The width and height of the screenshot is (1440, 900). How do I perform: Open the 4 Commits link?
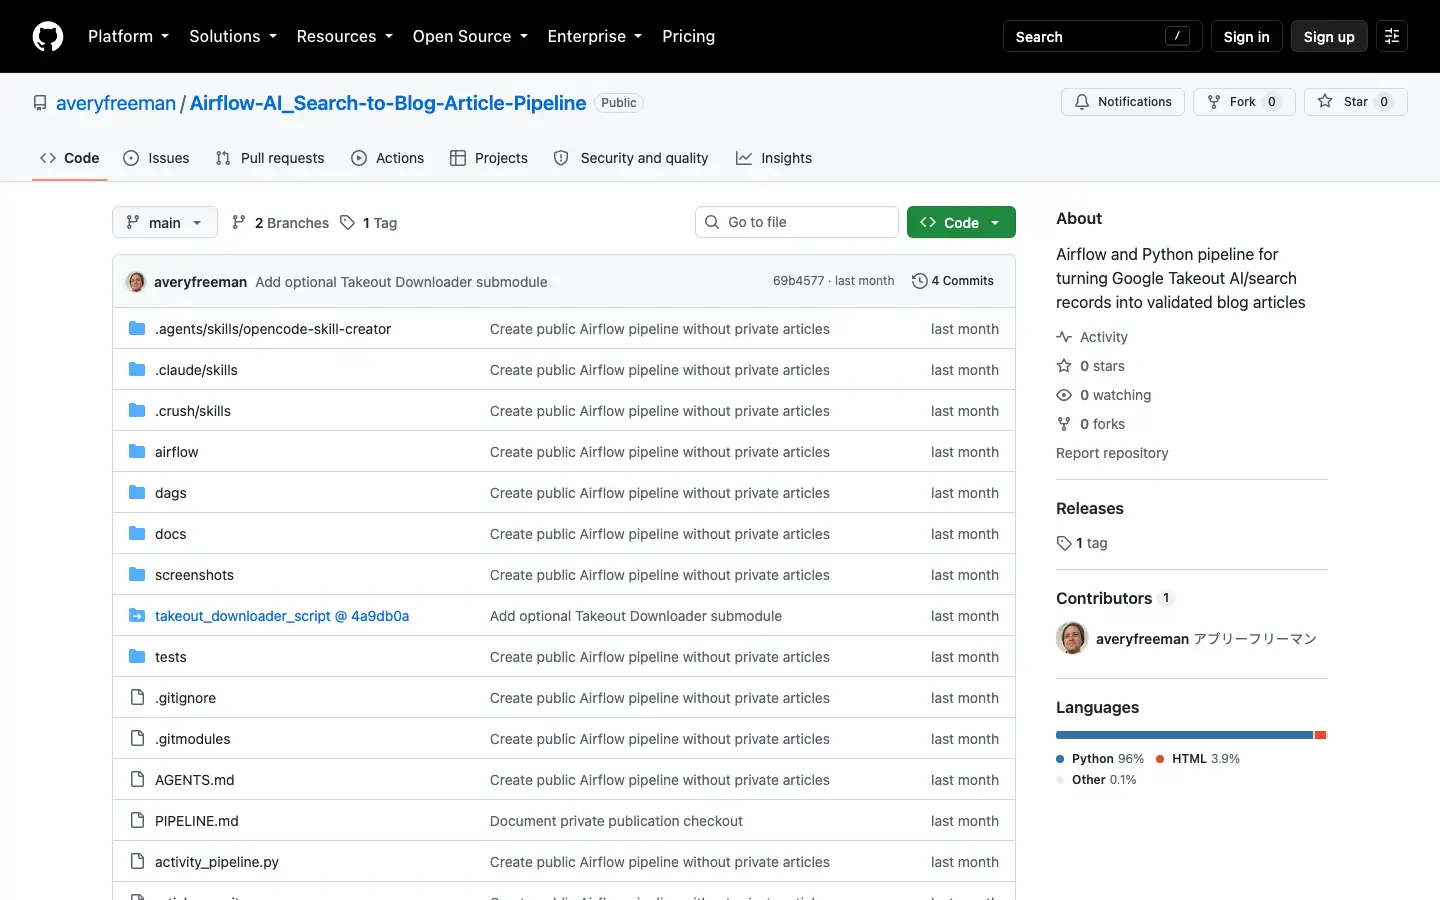953,281
